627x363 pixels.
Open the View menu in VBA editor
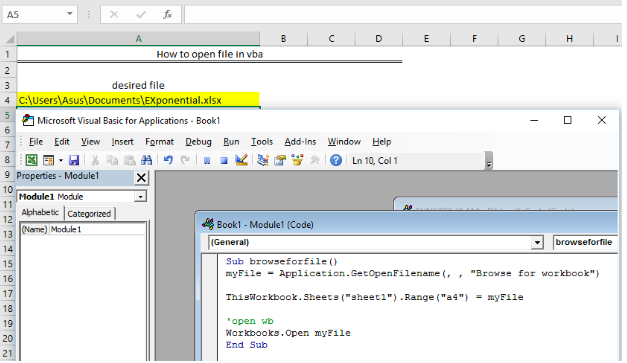90,142
